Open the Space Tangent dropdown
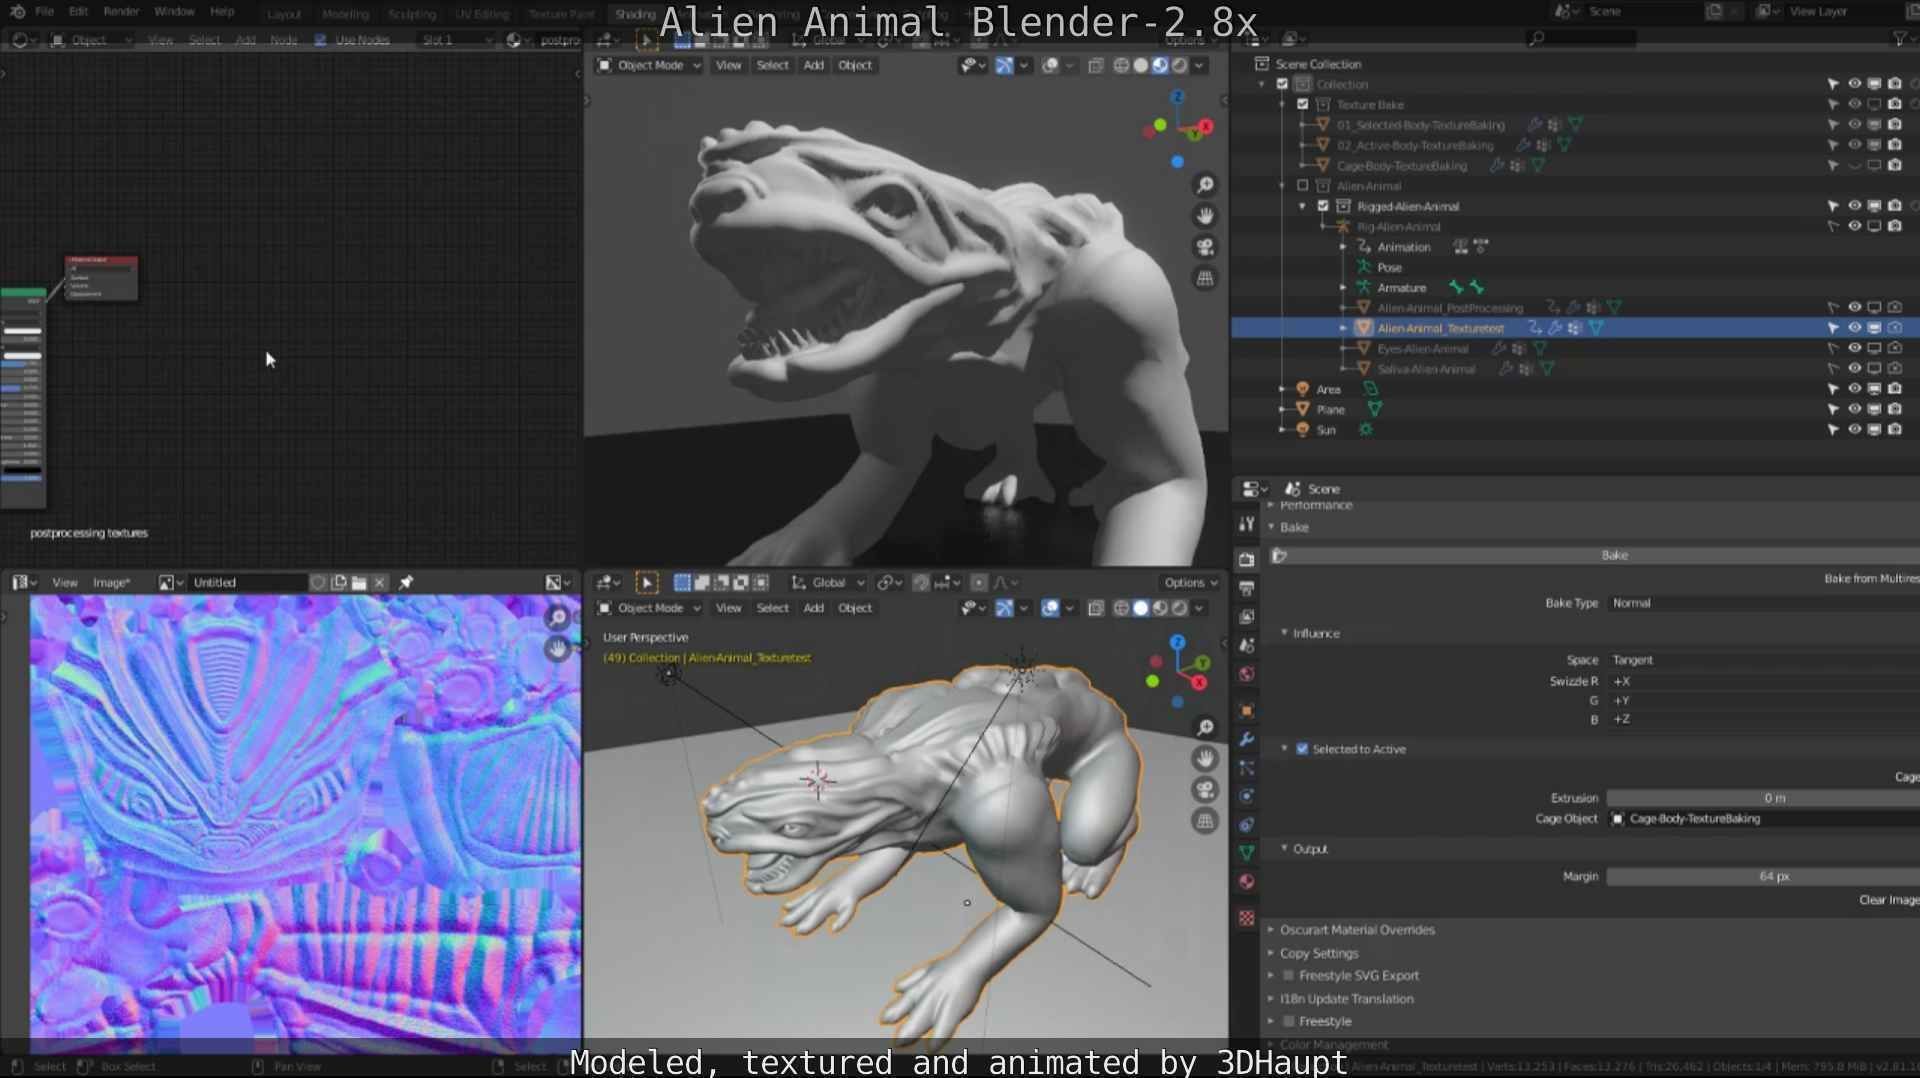Image resolution: width=1920 pixels, height=1078 pixels. click(x=1762, y=660)
